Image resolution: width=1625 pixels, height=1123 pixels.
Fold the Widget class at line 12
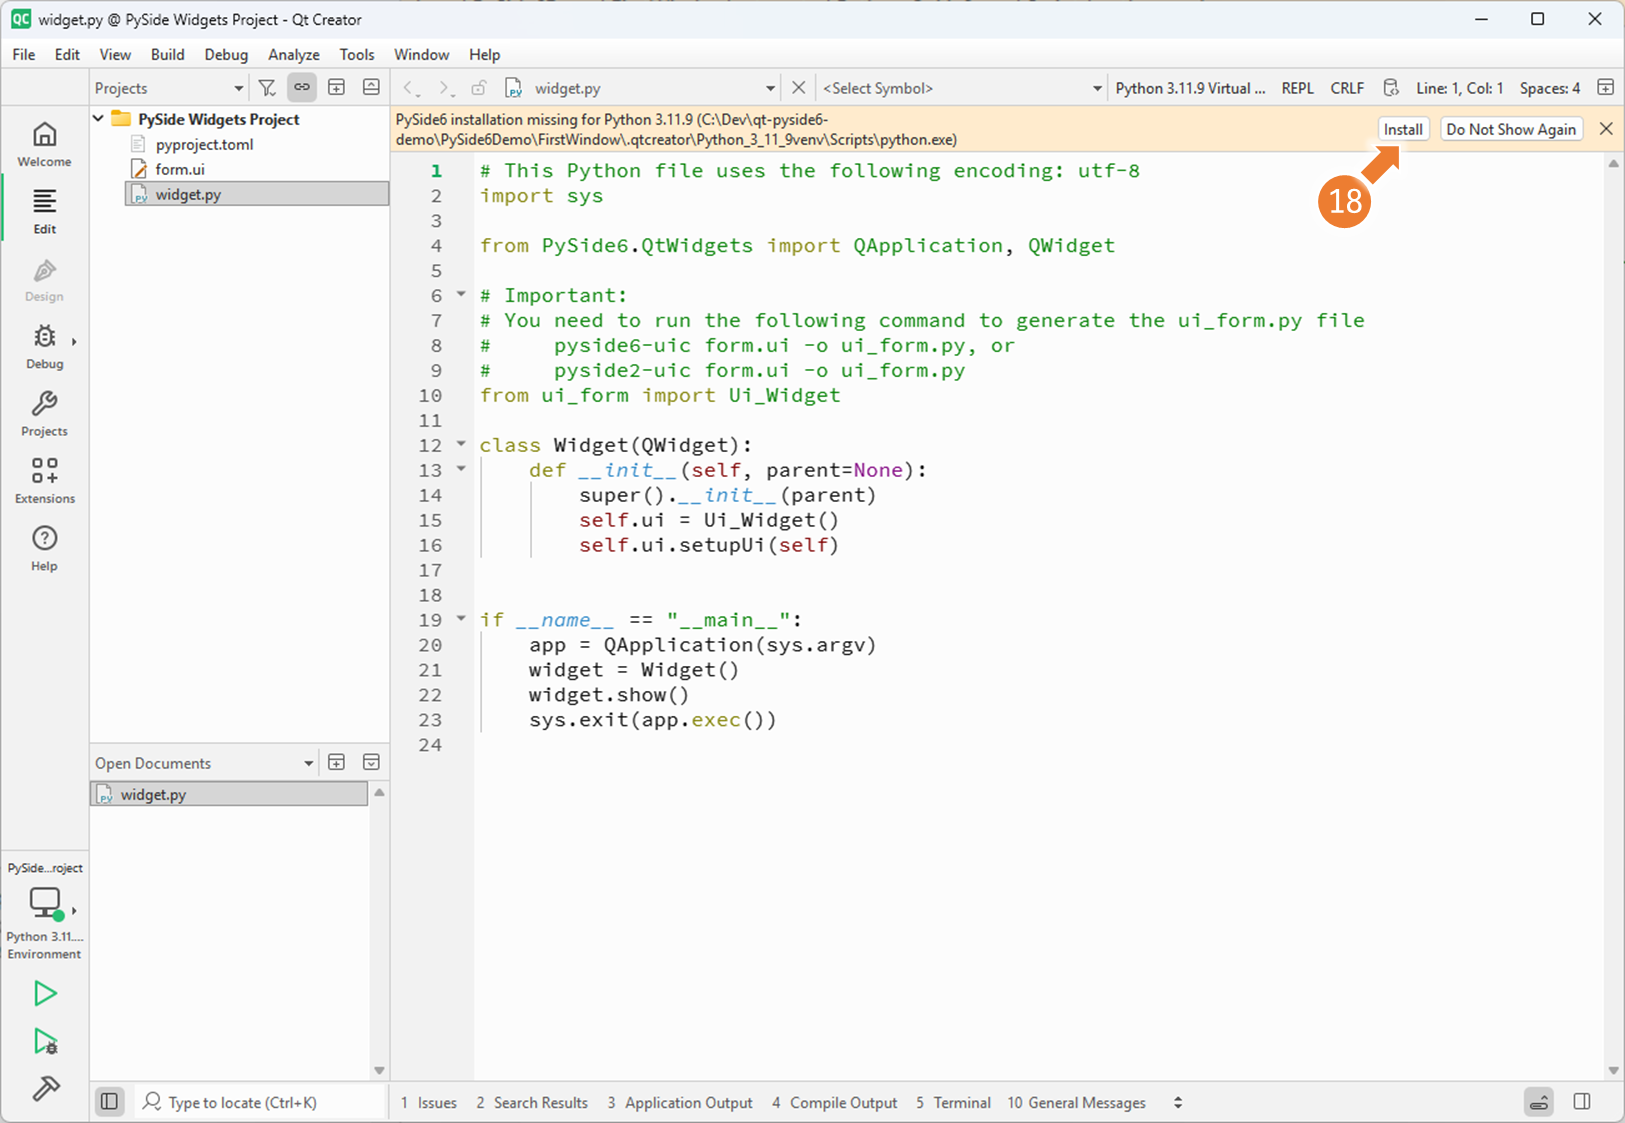pyautogui.click(x=461, y=443)
